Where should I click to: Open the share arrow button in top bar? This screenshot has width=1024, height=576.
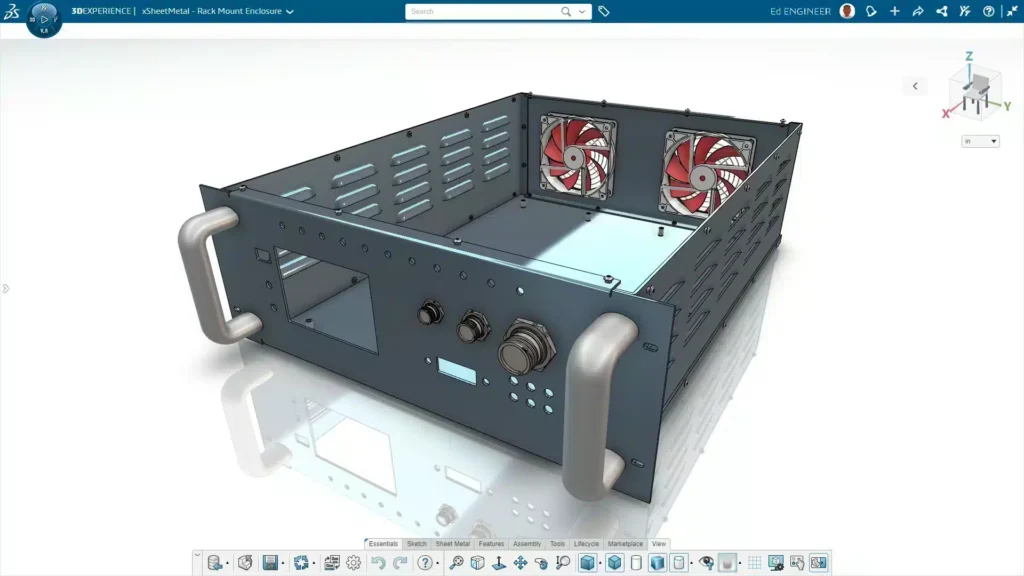(918, 11)
